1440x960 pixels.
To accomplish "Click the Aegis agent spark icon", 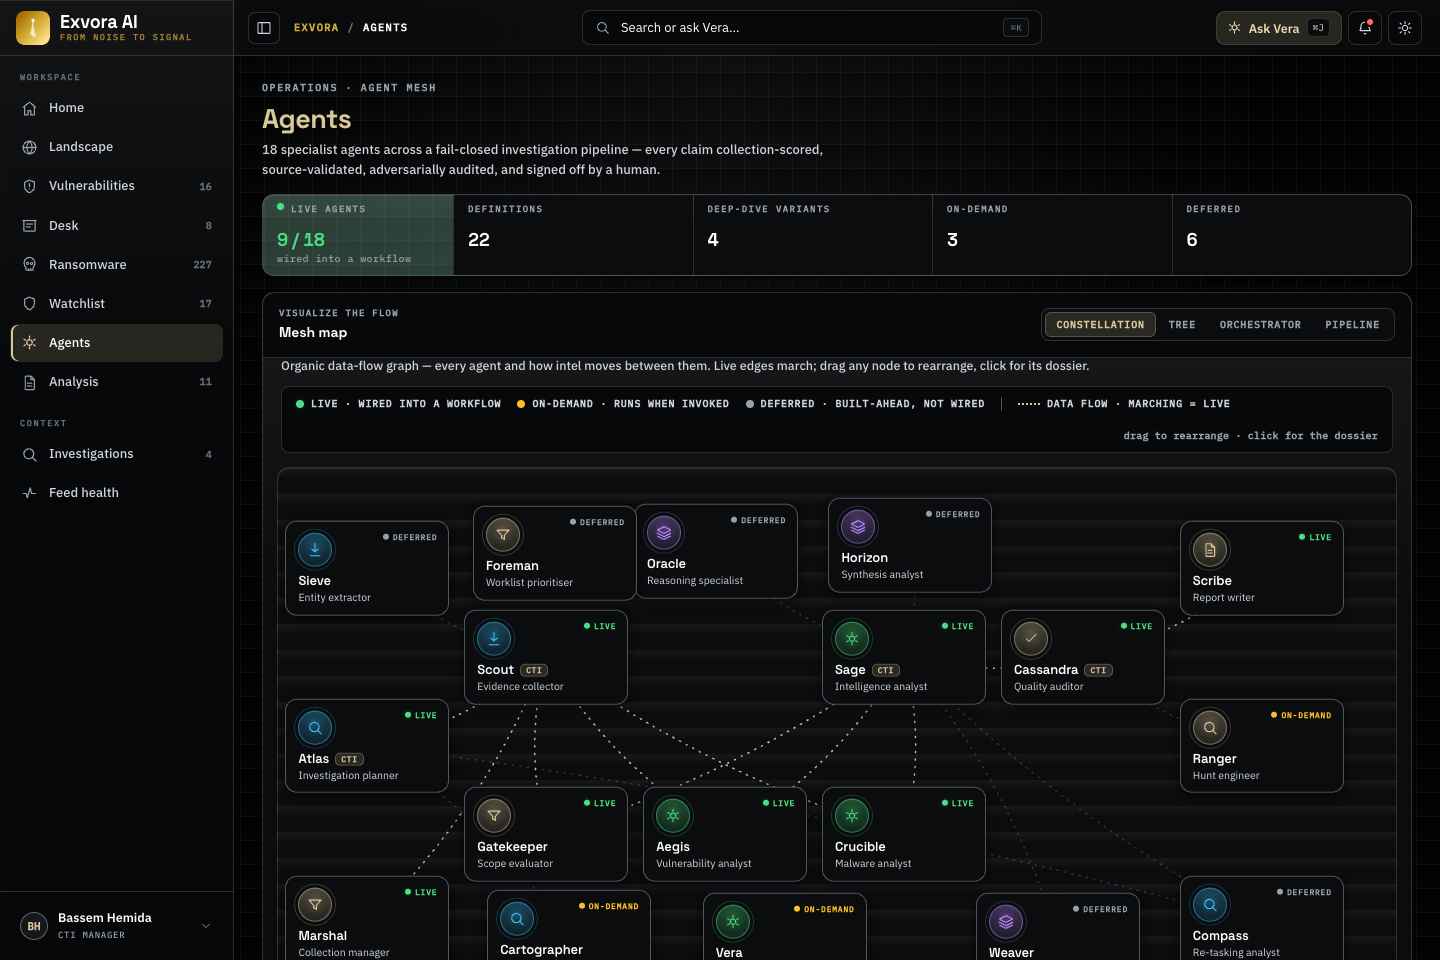I will [x=673, y=815].
